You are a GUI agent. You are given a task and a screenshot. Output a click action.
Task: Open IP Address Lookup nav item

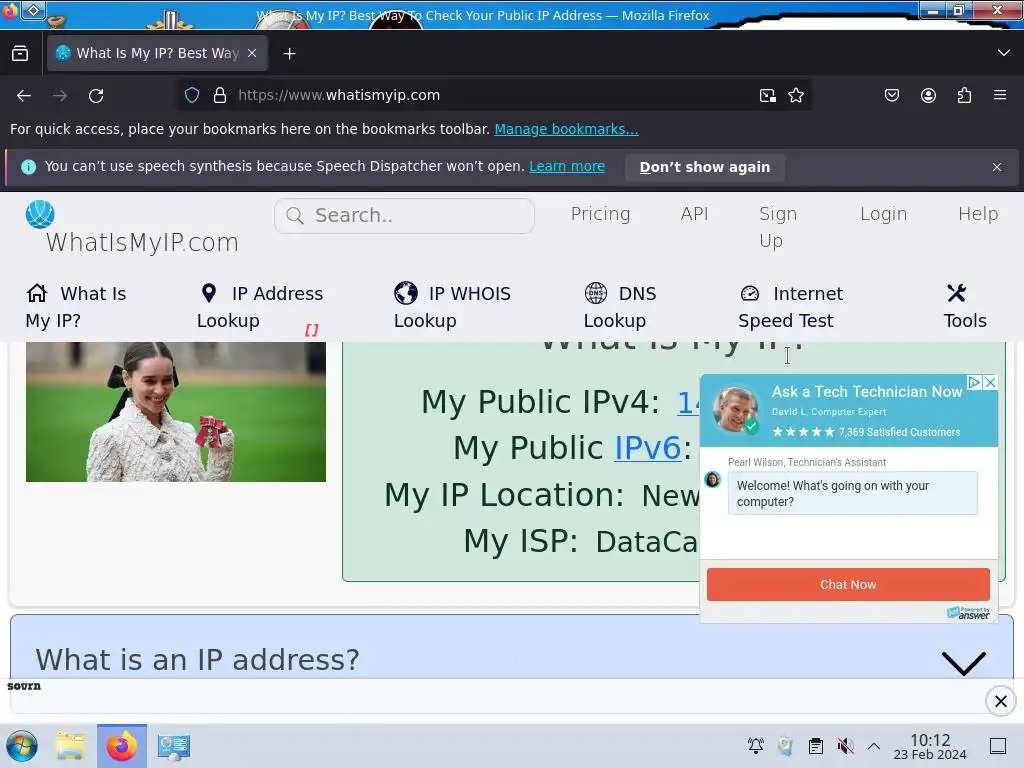(x=260, y=307)
